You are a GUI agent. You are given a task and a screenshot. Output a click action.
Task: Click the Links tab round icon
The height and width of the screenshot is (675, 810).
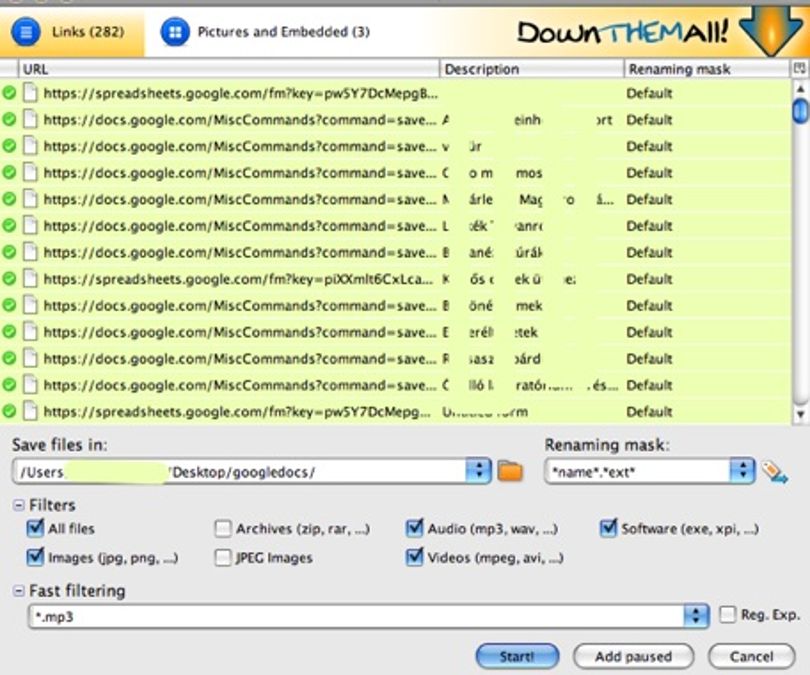coord(25,32)
